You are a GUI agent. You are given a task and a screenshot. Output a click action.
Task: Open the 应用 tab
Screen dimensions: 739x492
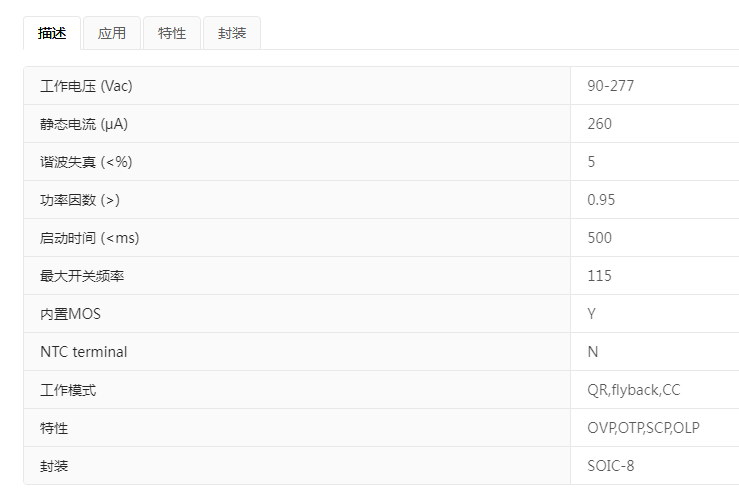[x=112, y=33]
